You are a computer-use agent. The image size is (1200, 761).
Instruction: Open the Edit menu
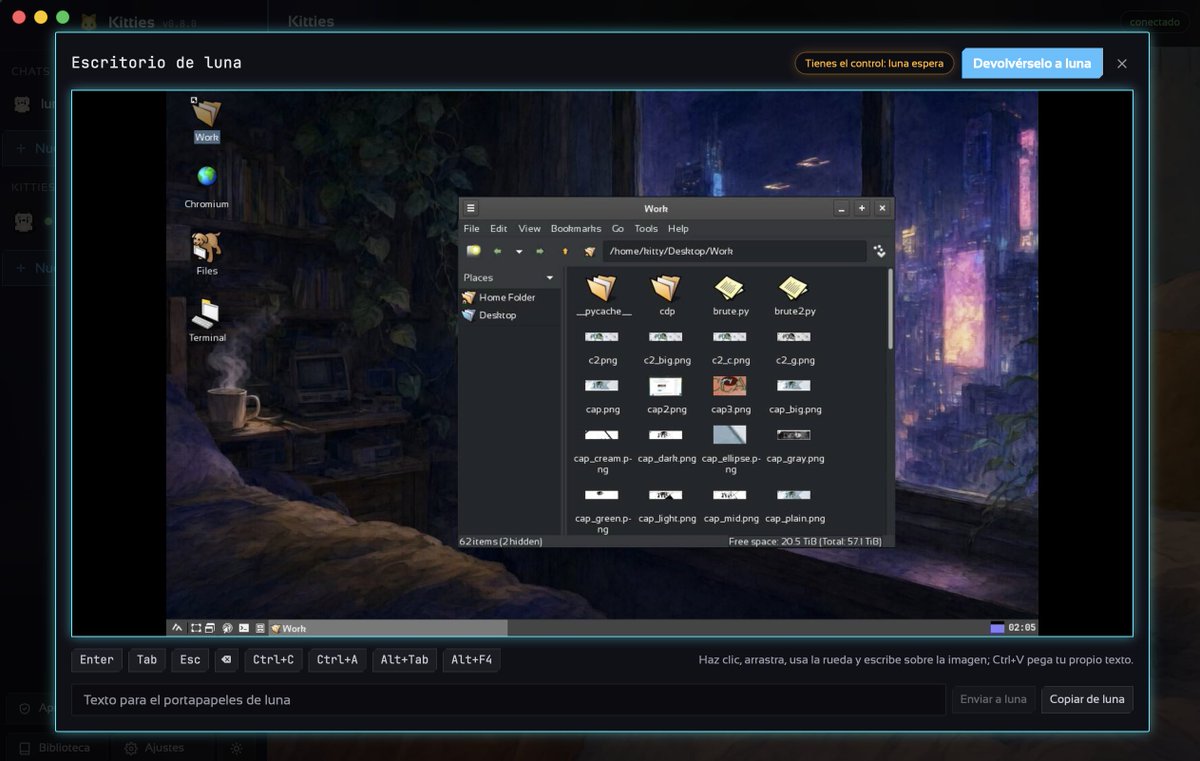[498, 229]
